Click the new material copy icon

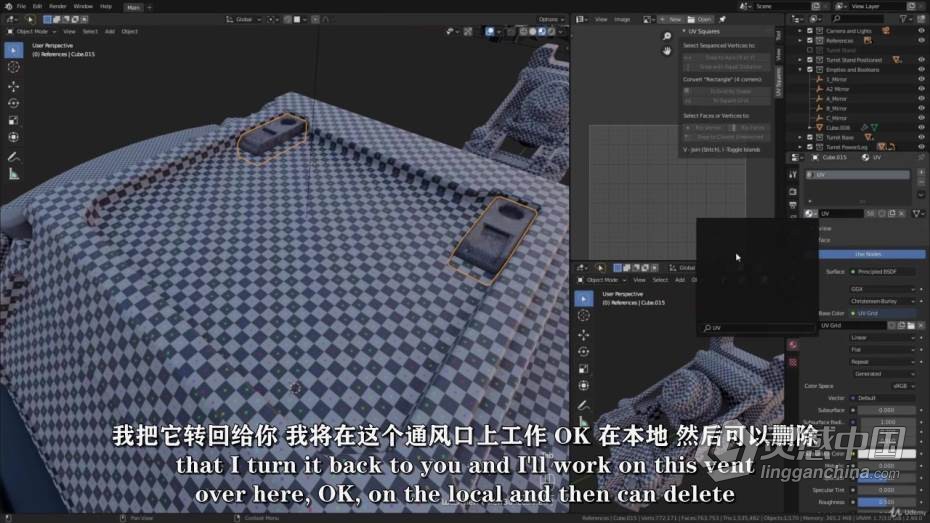(891, 213)
